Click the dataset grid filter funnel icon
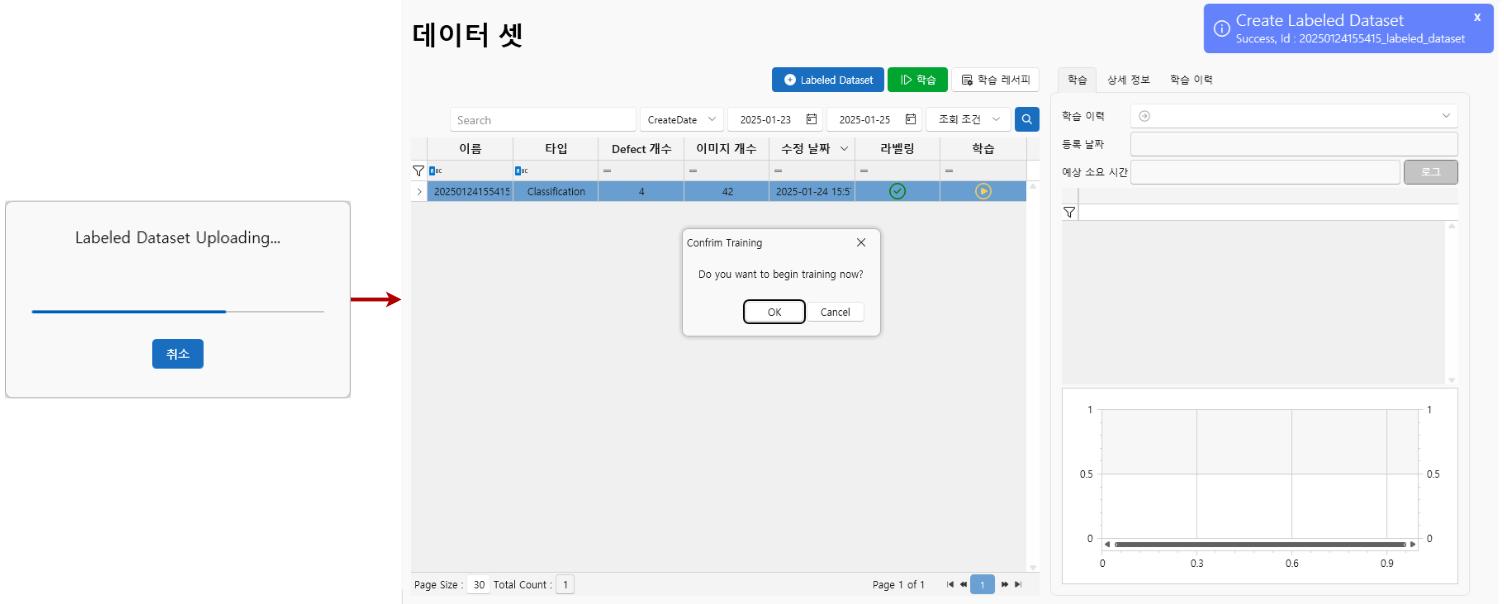1504x604 pixels. click(x=419, y=171)
